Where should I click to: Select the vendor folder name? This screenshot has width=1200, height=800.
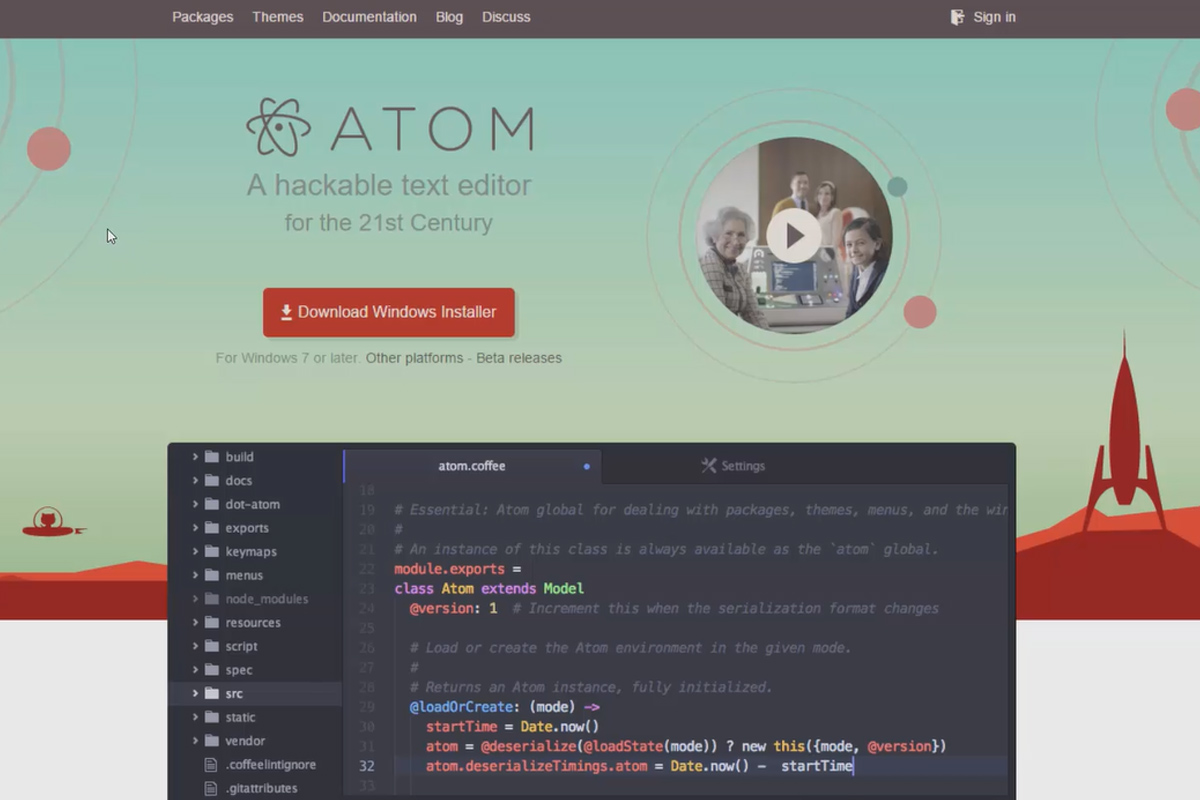(245, 741)
